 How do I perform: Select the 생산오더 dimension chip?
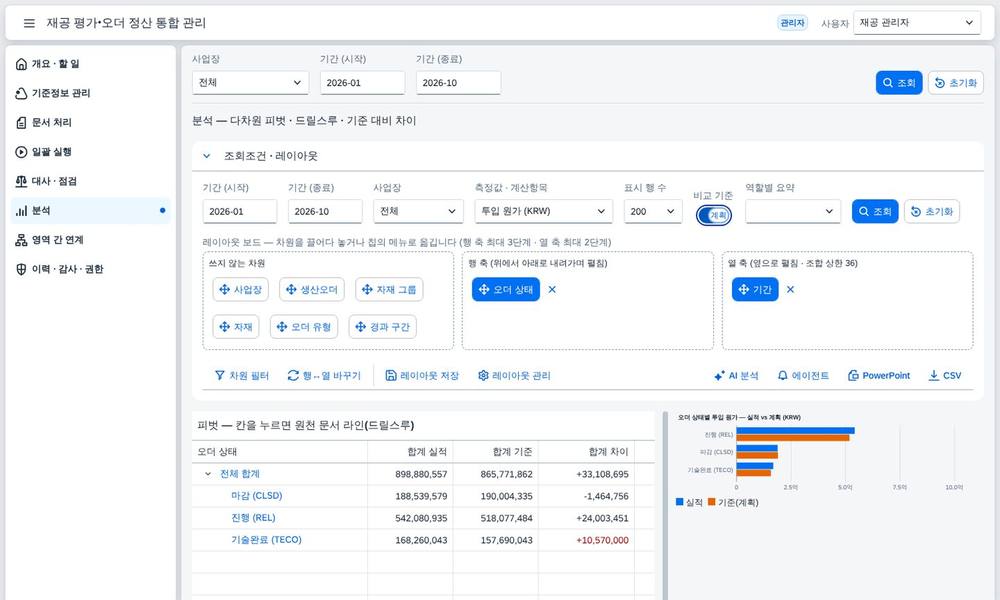click(x=312, y=289)
